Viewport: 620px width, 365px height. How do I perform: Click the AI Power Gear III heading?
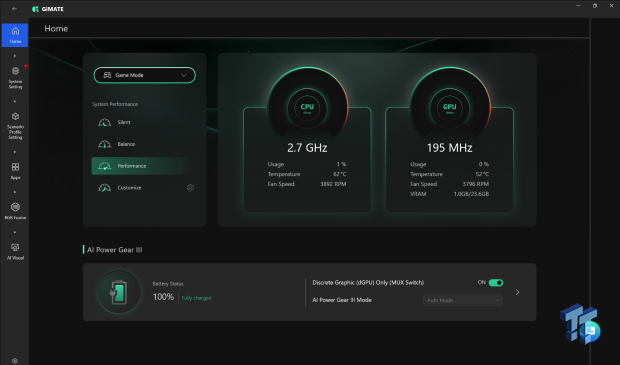pyautogui.click(x=115, y=250)
